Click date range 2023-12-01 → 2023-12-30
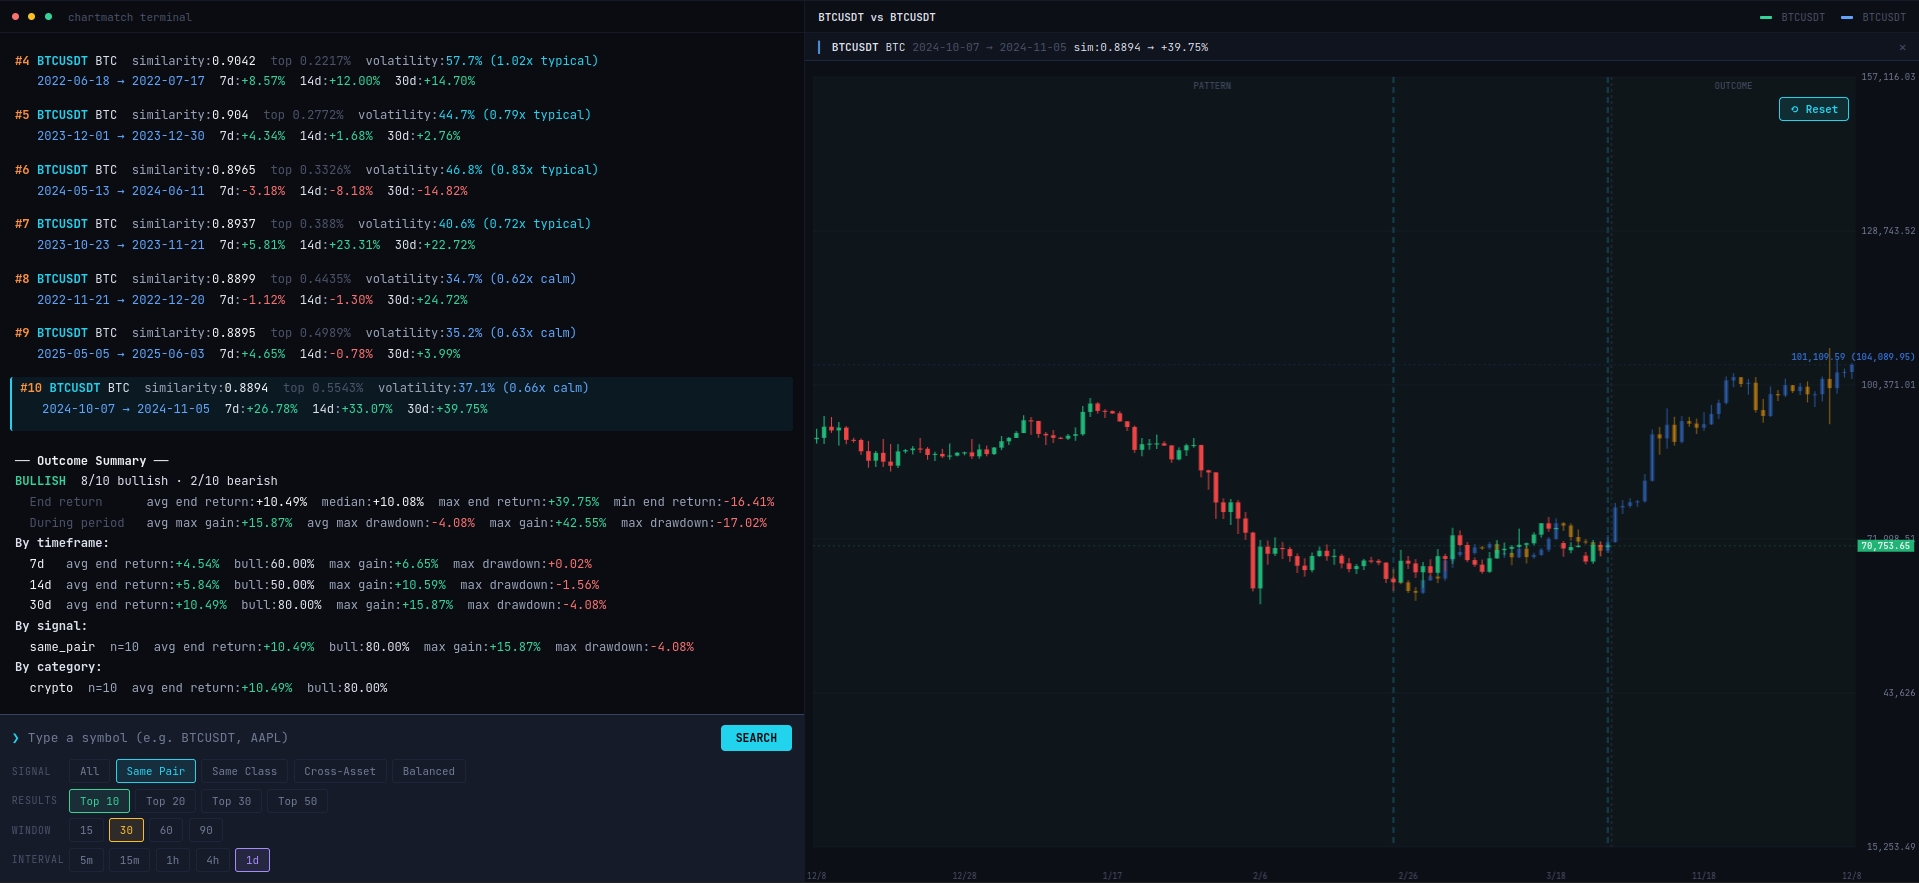1919x883 pixels. [121, 136]
